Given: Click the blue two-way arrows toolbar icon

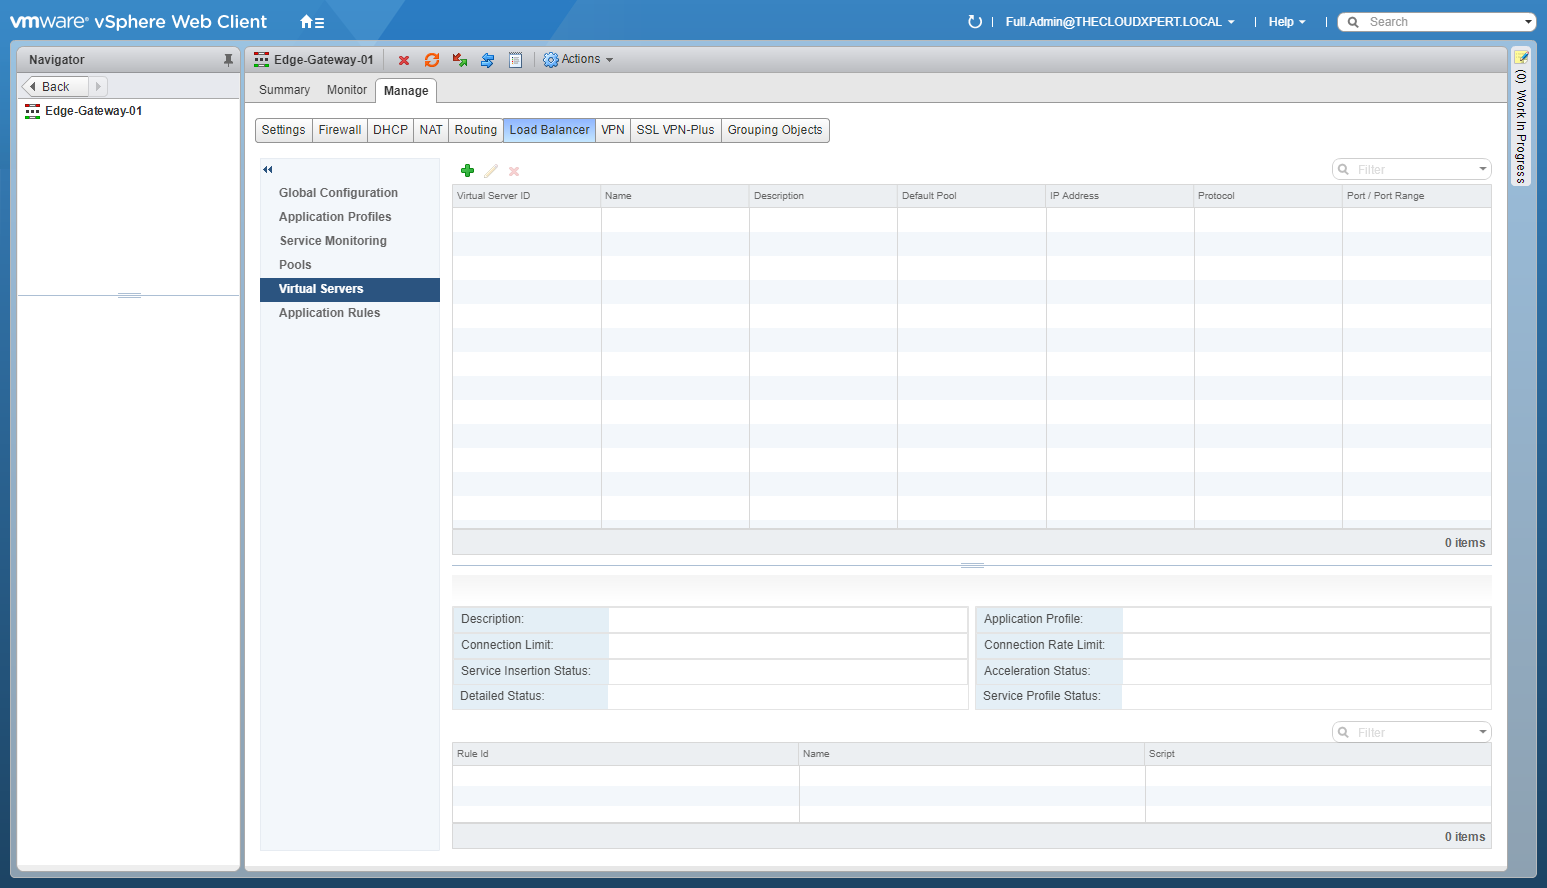Looking at the screenshot, I should pyautogui.click(x=487, y=61).
